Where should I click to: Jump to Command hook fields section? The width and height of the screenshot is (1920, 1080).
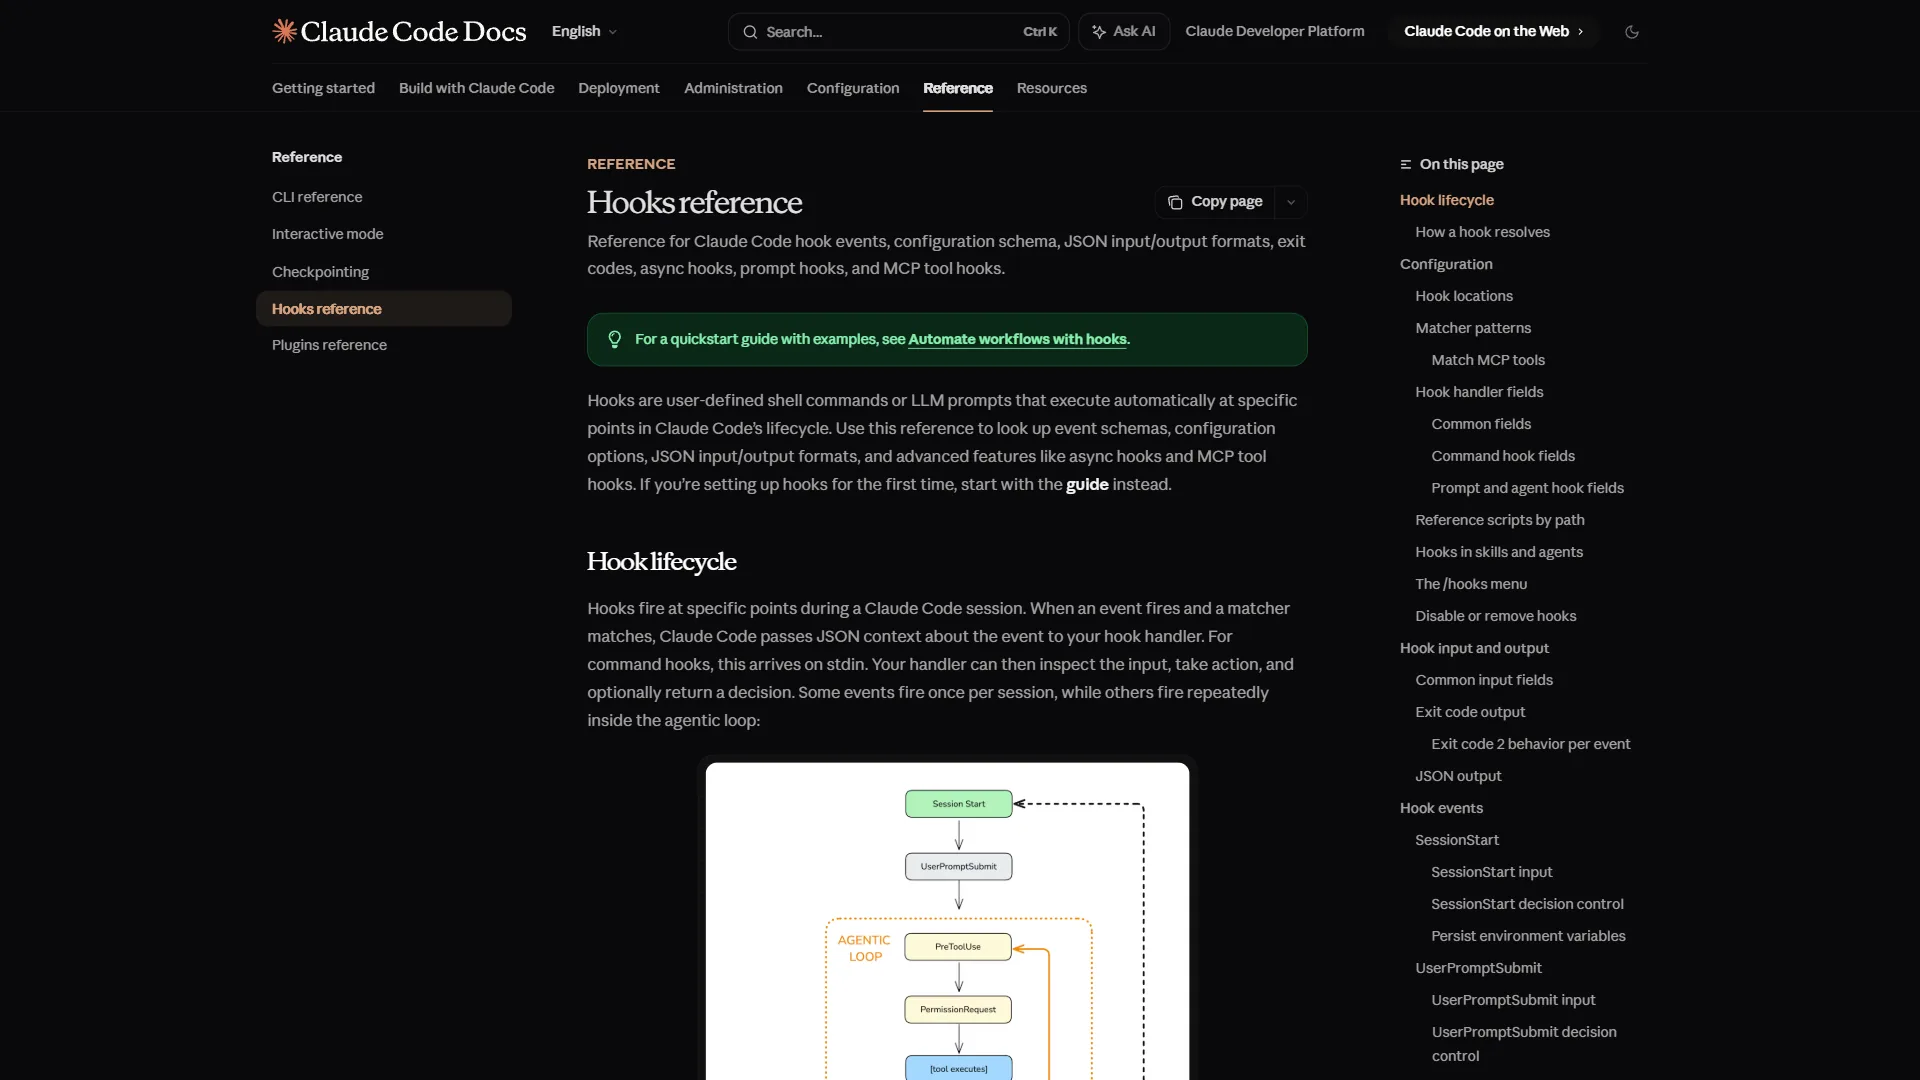[1503, 456]
